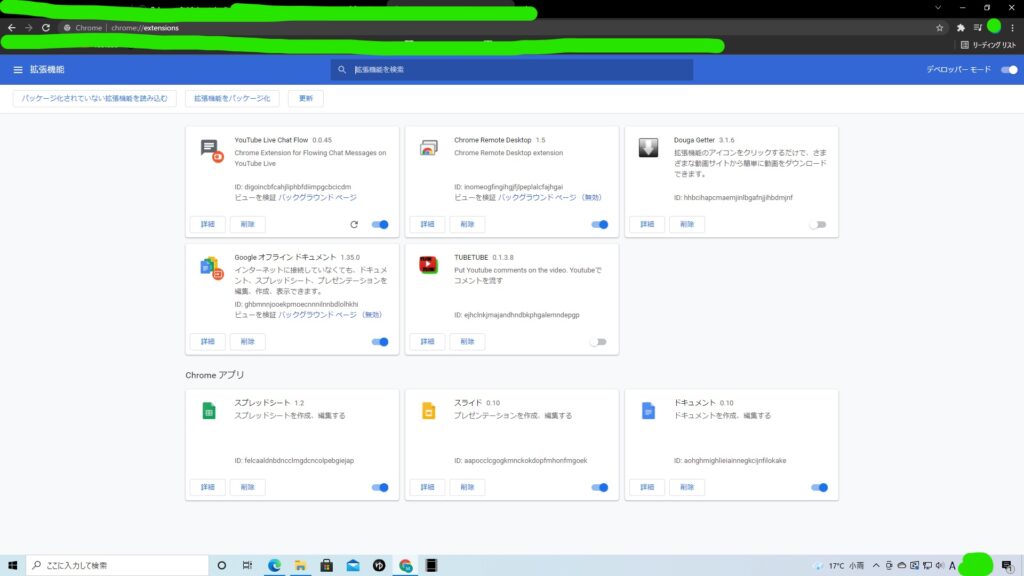Click the スプレッドシート app icon
The width and height of the screenshot is (1024, 576).
point(209,411)
